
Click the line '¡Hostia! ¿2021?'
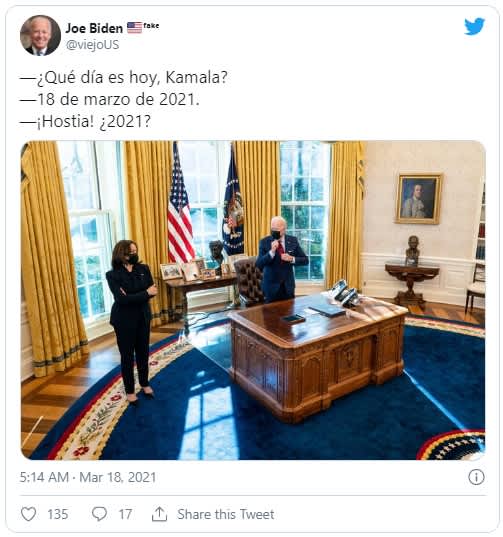click(x=85, y=121)
